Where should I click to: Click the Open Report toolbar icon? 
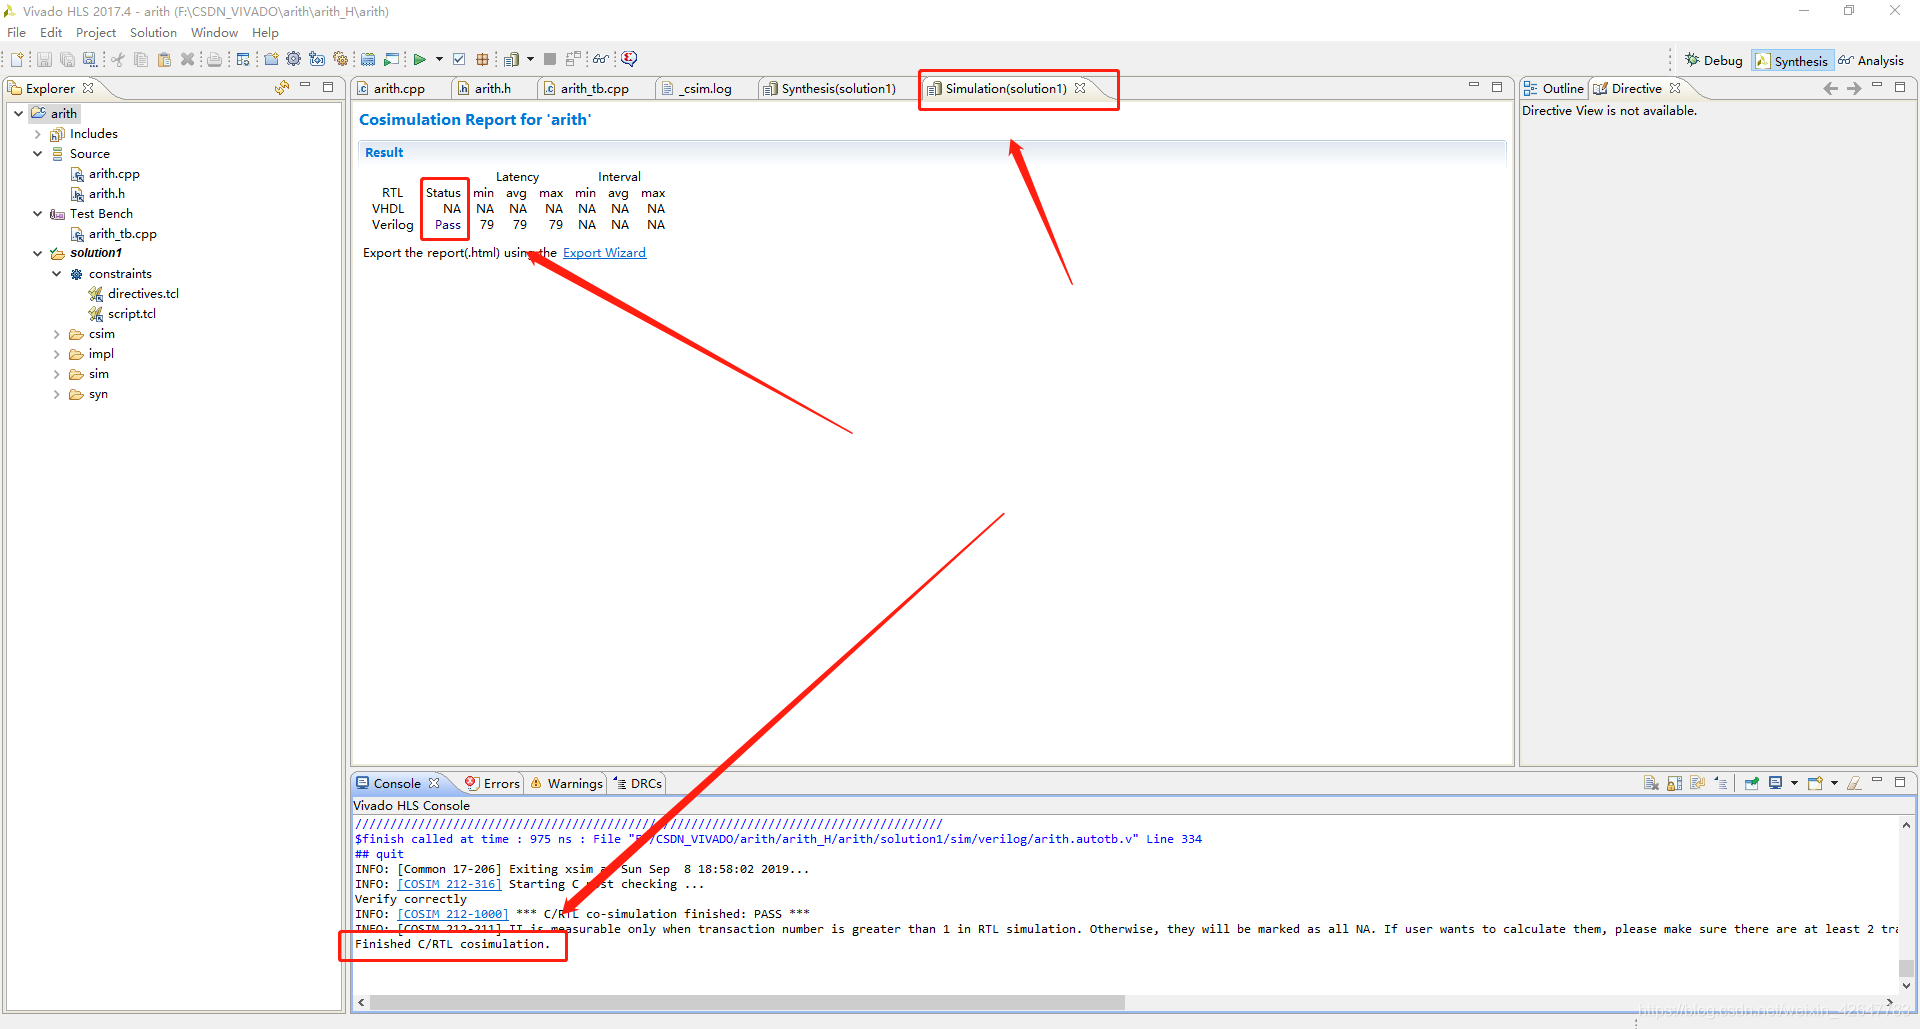click(511, 59)
